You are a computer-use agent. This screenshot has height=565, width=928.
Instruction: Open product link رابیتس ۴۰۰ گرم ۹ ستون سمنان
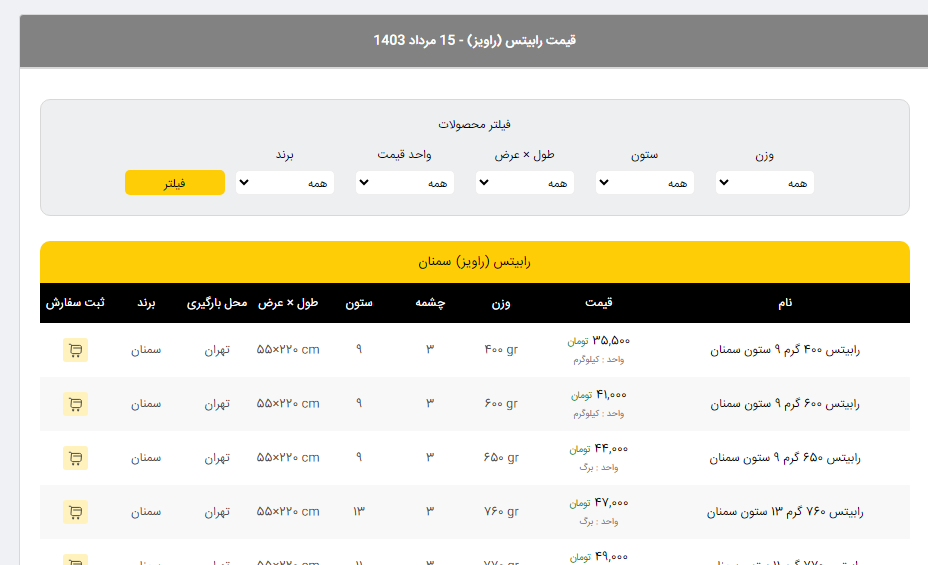click(784, 350)
